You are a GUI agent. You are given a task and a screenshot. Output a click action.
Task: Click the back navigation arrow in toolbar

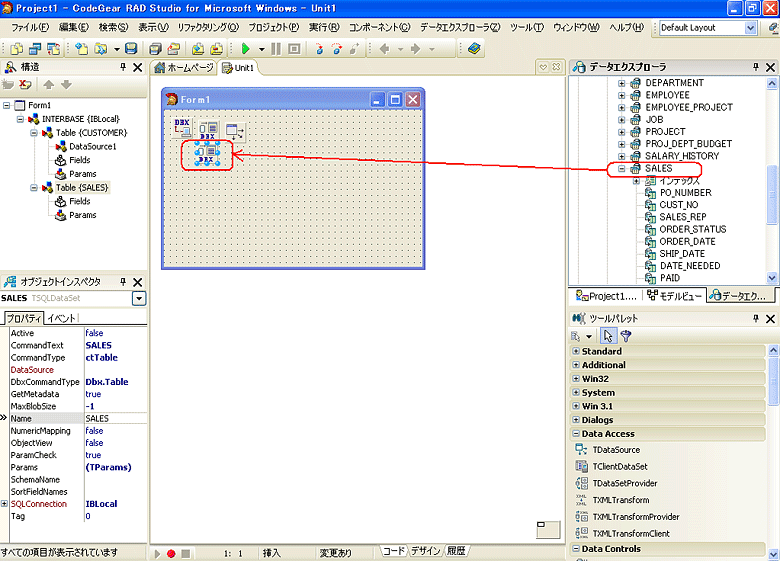point(384,48)
